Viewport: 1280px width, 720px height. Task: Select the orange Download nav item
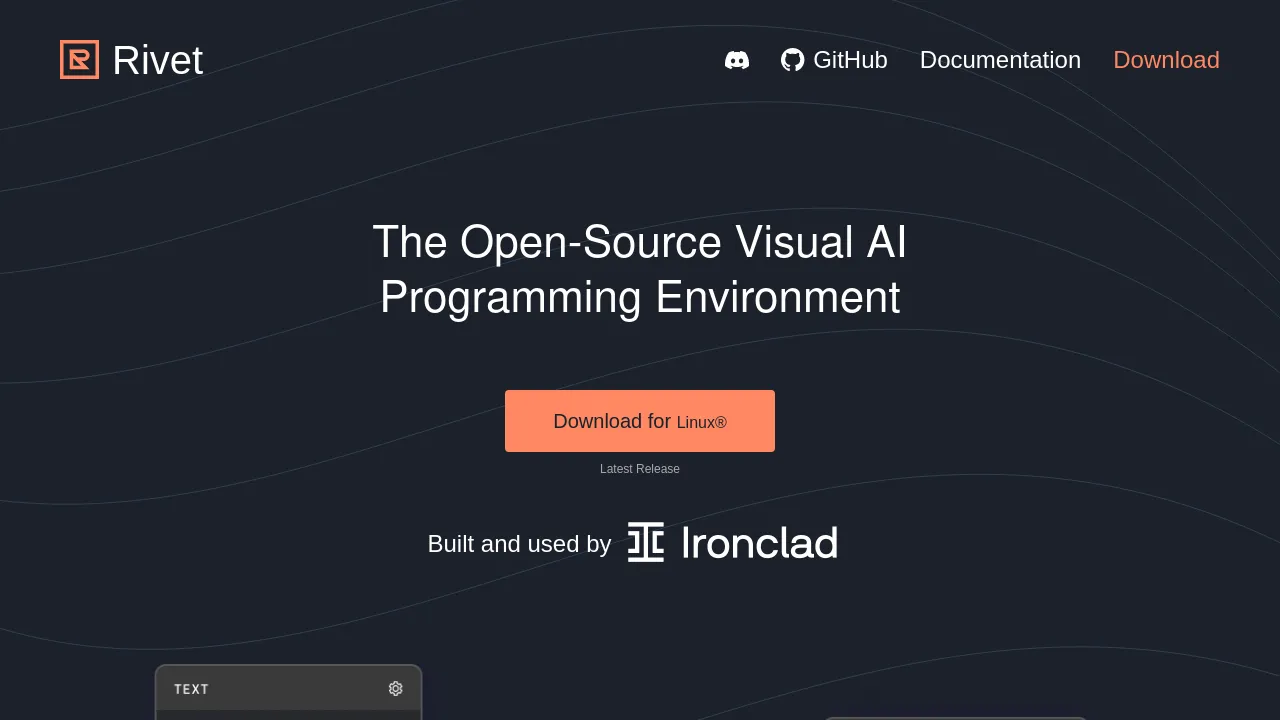(x=1166, y=60)
